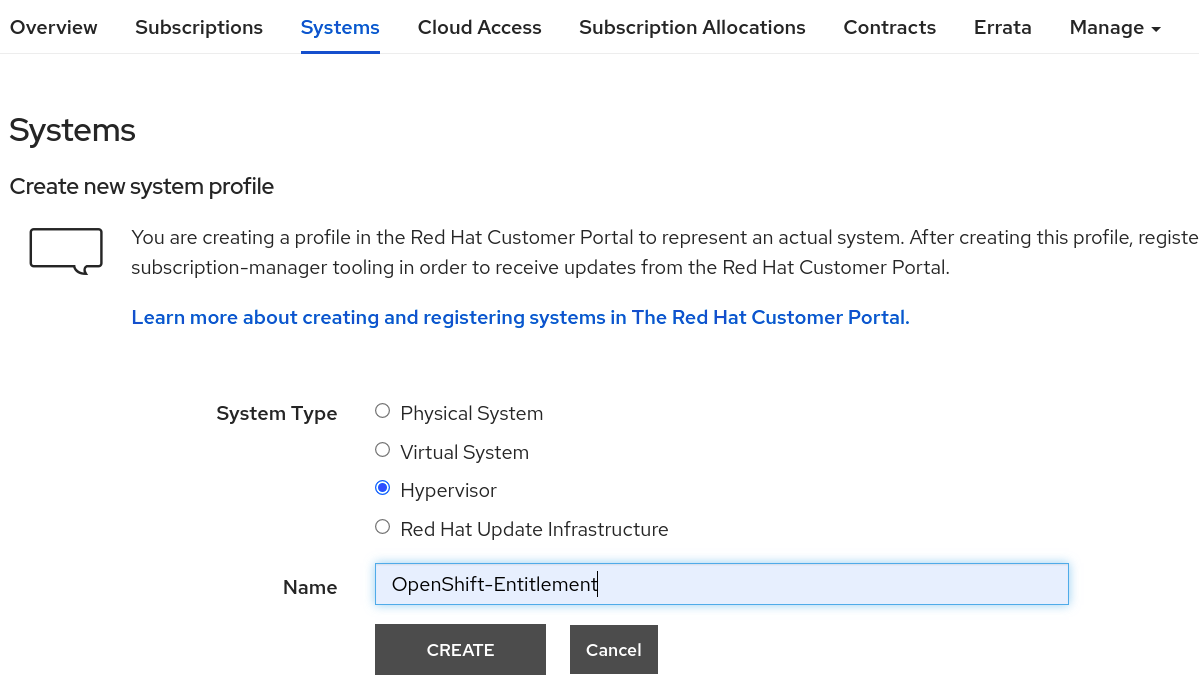Viewport: 1199px width, 690px height.
Task: Open the Manage dropdown menu
Action: pos(1113,27)
